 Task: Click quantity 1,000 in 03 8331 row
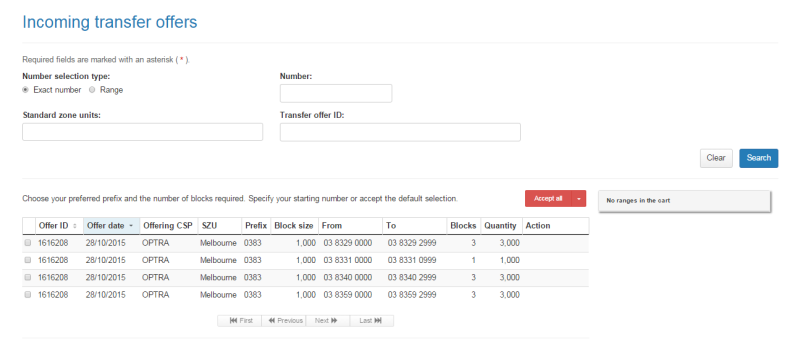coord(510,260)
